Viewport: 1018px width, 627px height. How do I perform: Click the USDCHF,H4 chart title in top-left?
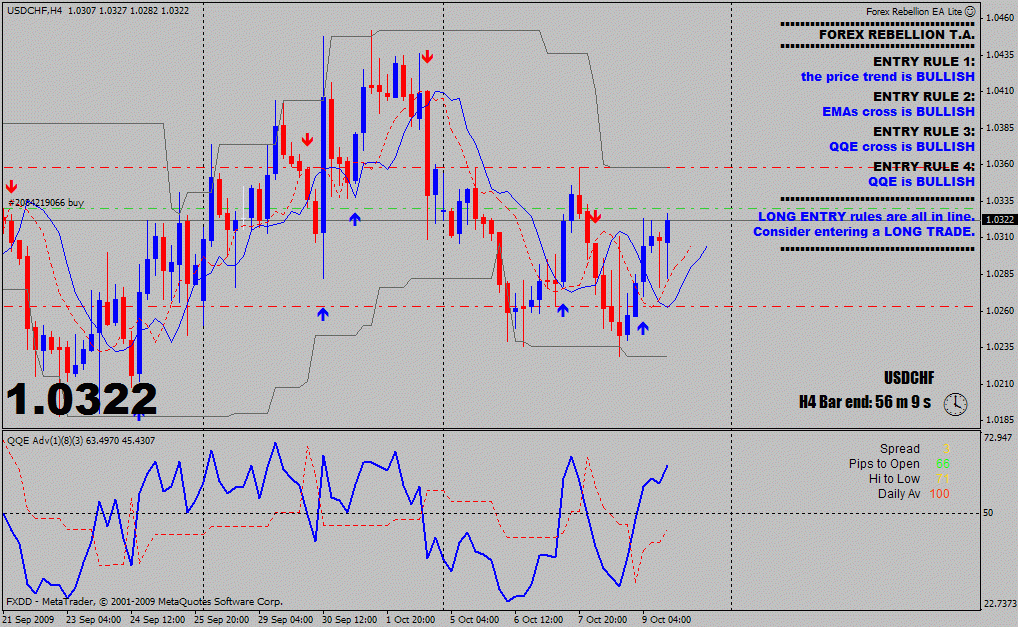[34, 9]
